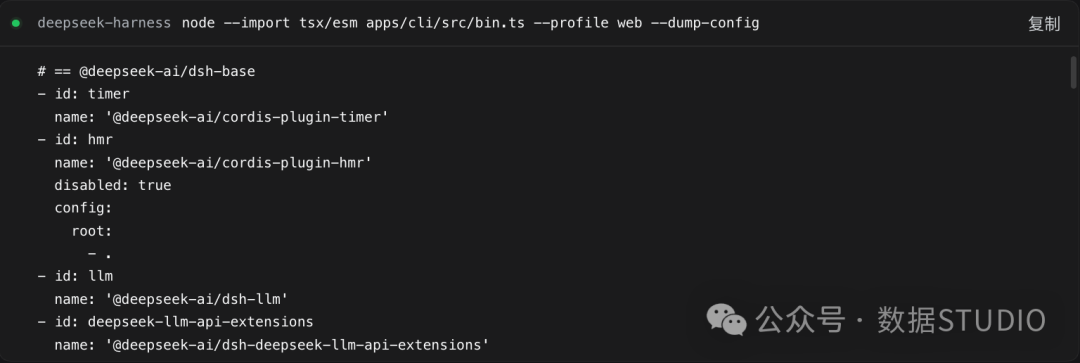
Task: Click the cordis-plugin-timer name line
Action: pyautogui.click(x=222, y=117)
